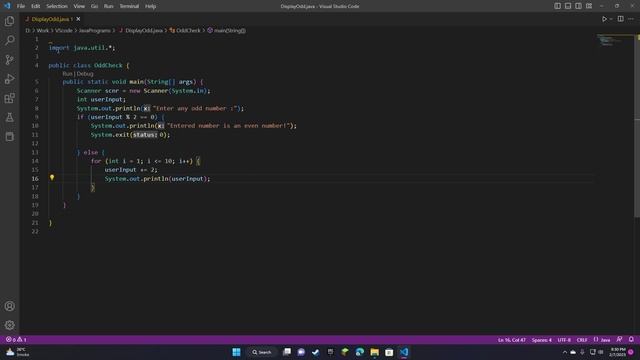The height and width of the screenshot is (360, 640).
Task: Click the feedback icon in status bar
Action: (x=619, y=340)
